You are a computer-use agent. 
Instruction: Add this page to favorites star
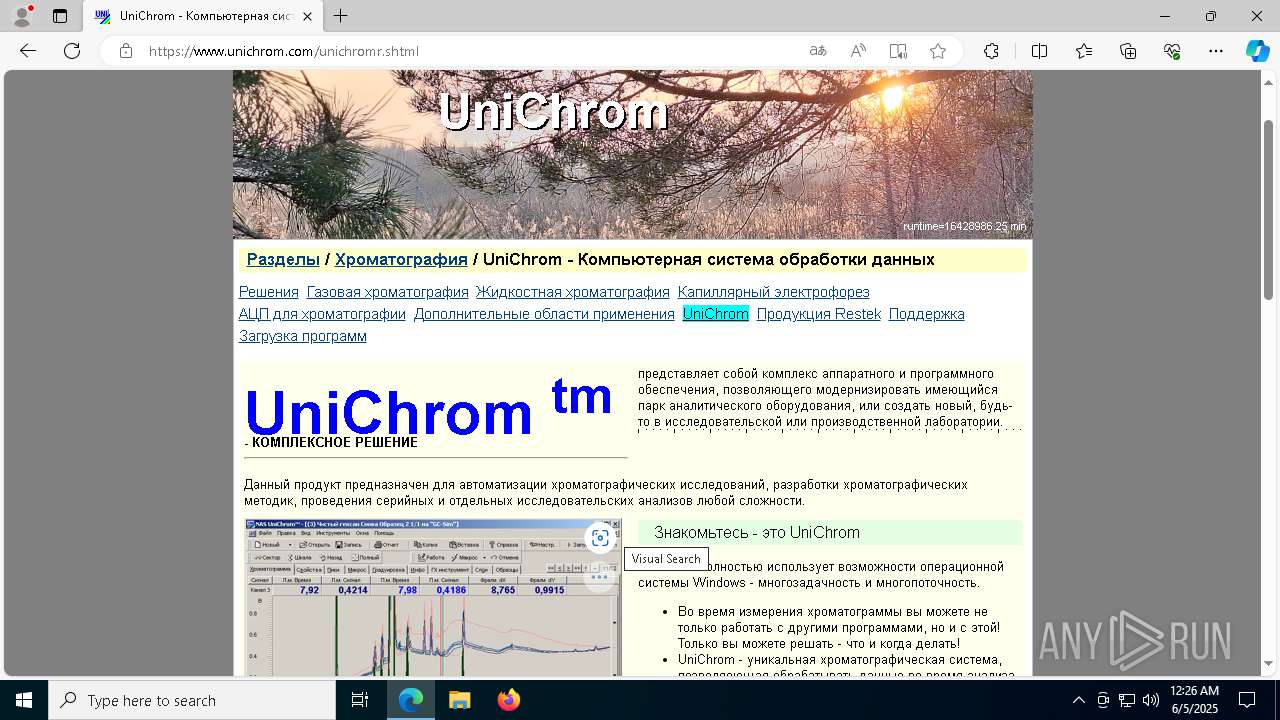(x=938, y=51)
